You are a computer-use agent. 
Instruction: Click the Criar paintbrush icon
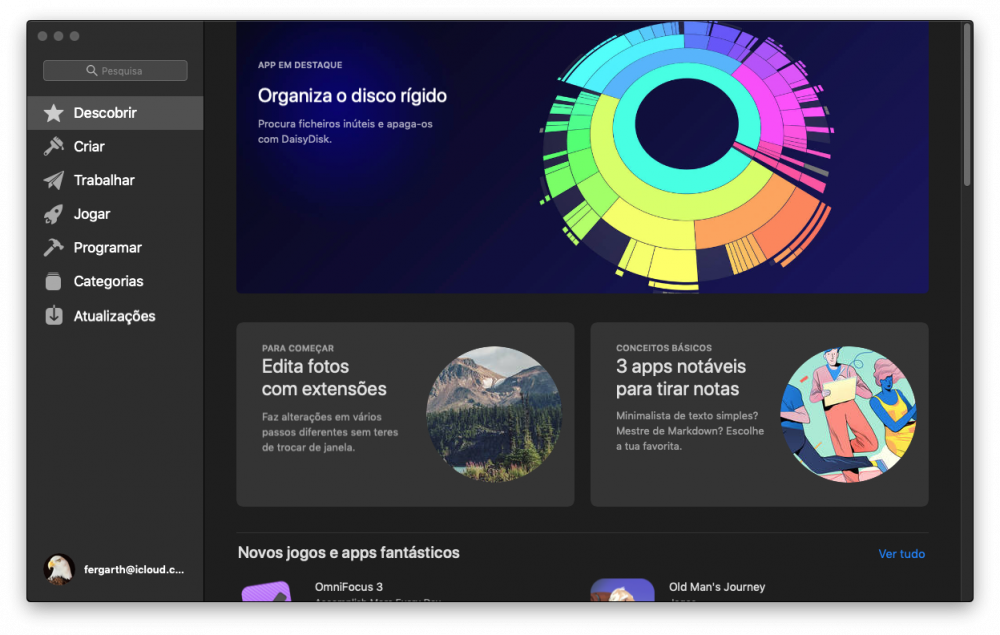[x=54, y=147]
